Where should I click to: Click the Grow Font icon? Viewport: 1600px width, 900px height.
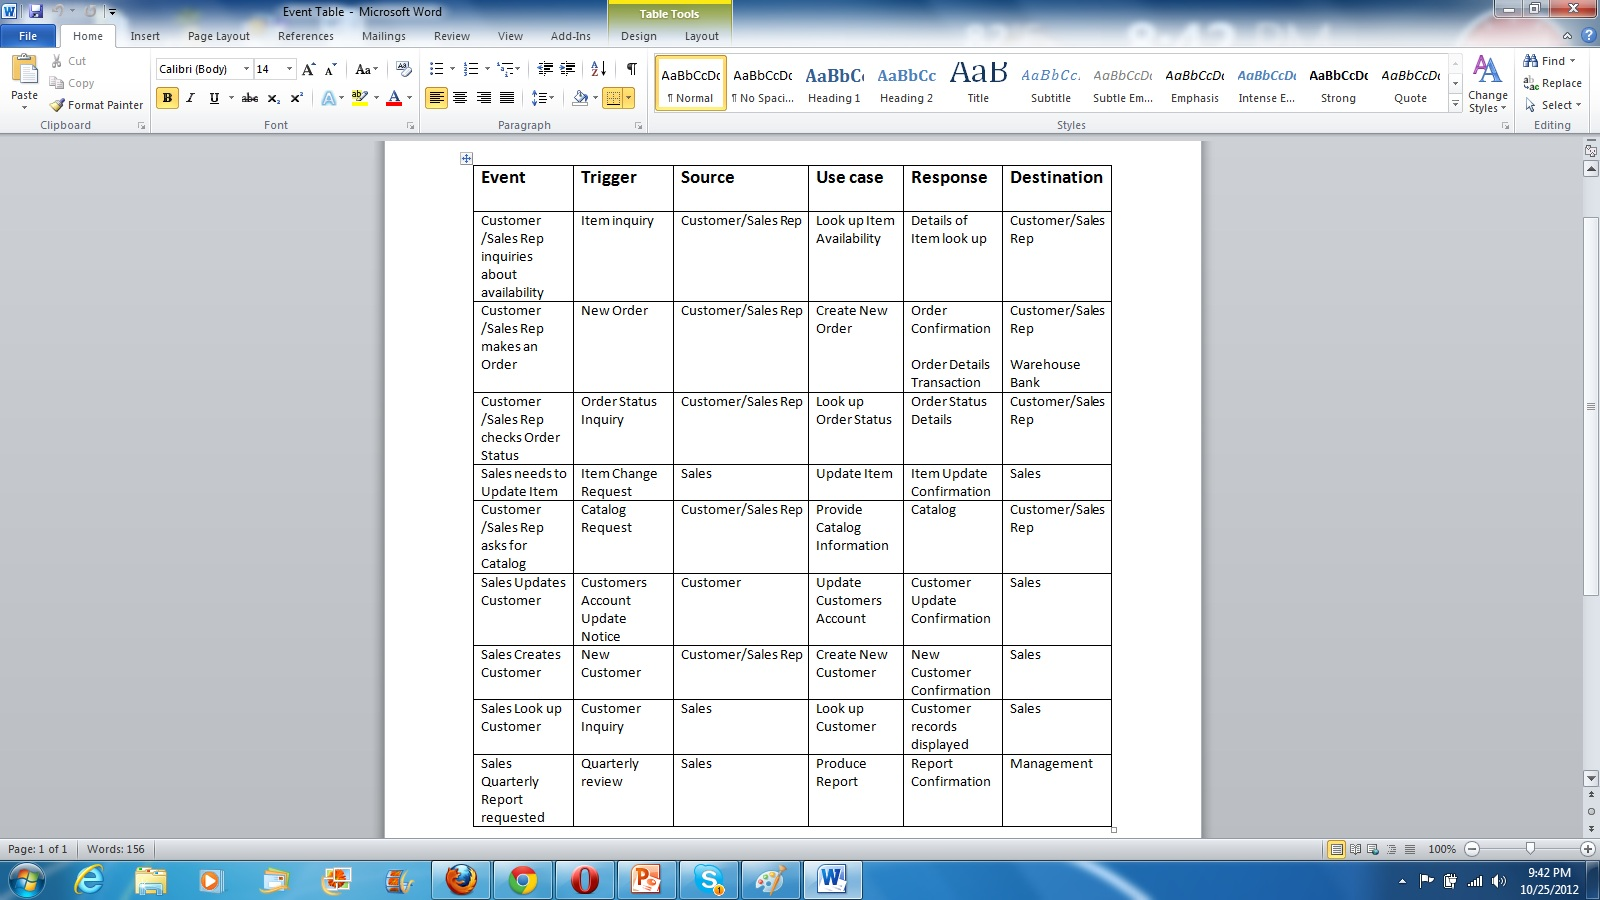pyautogui.click(x=309, y=69)
